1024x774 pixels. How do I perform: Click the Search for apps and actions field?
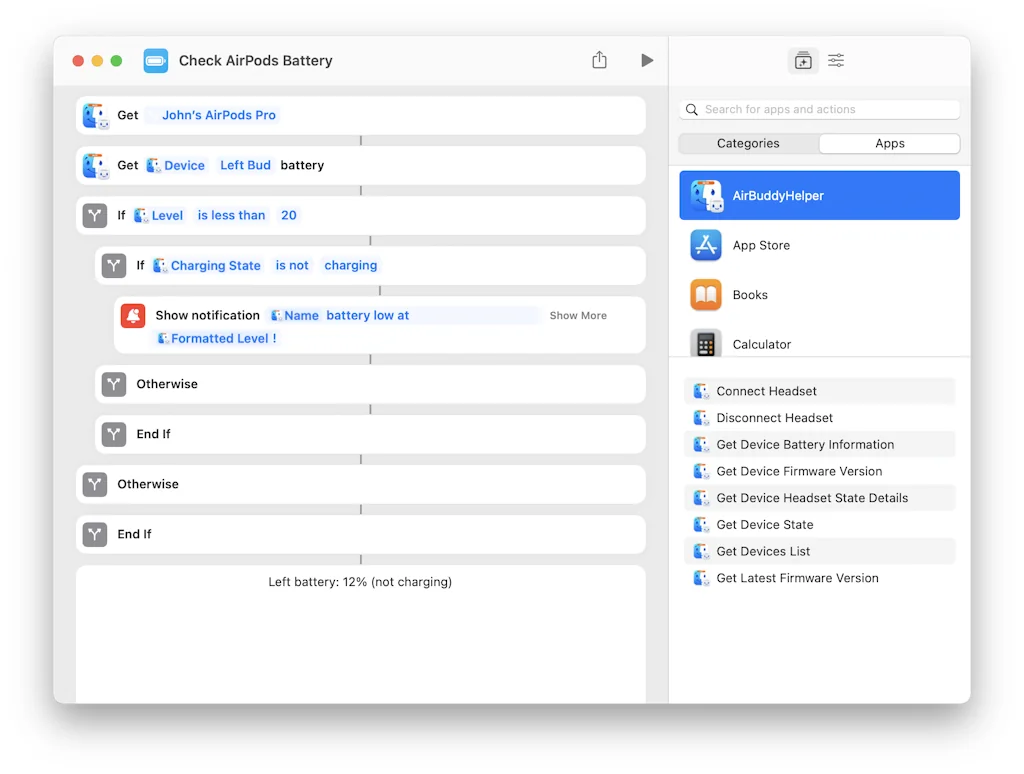820,110
